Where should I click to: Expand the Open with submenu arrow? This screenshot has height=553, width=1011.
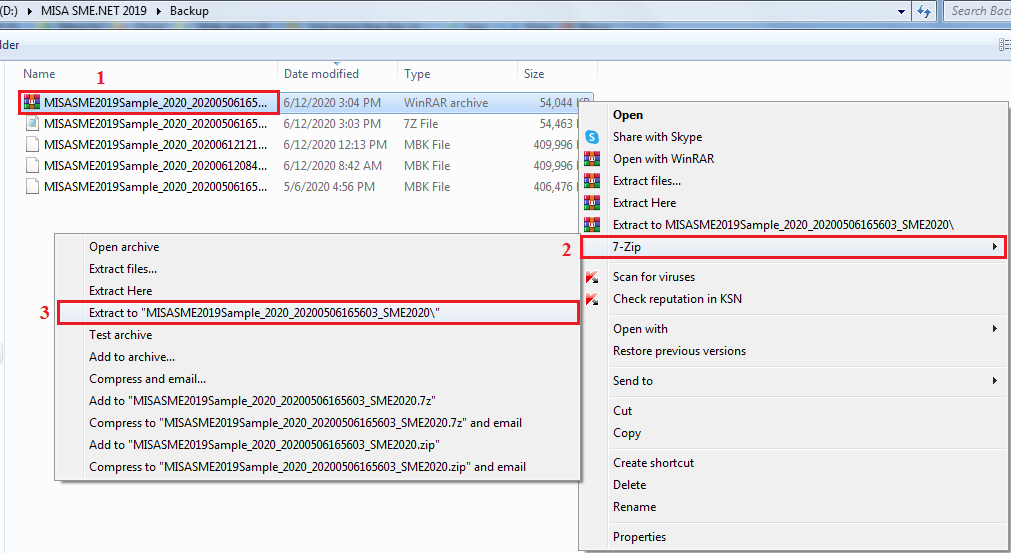tap(995, 329)
